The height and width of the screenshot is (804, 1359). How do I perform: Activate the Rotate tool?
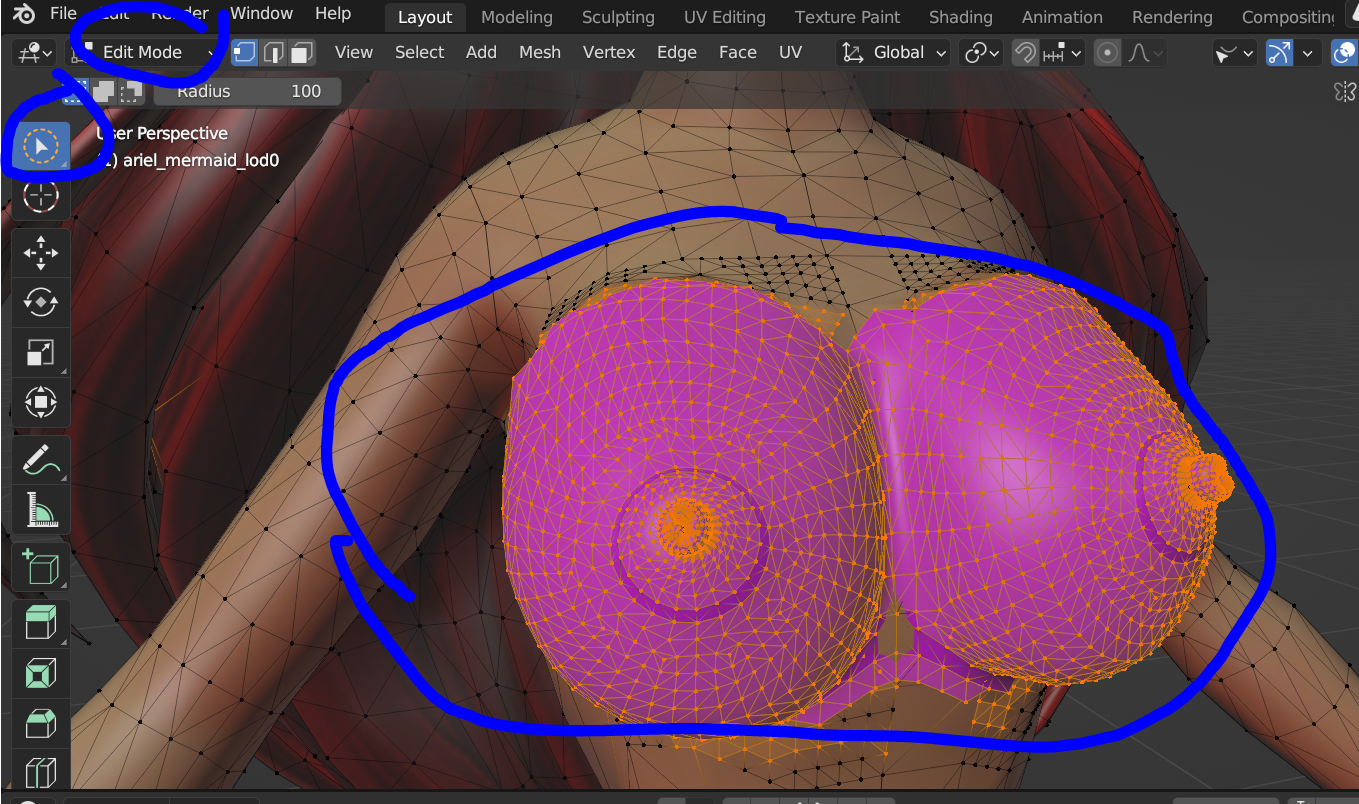point(41,301)
